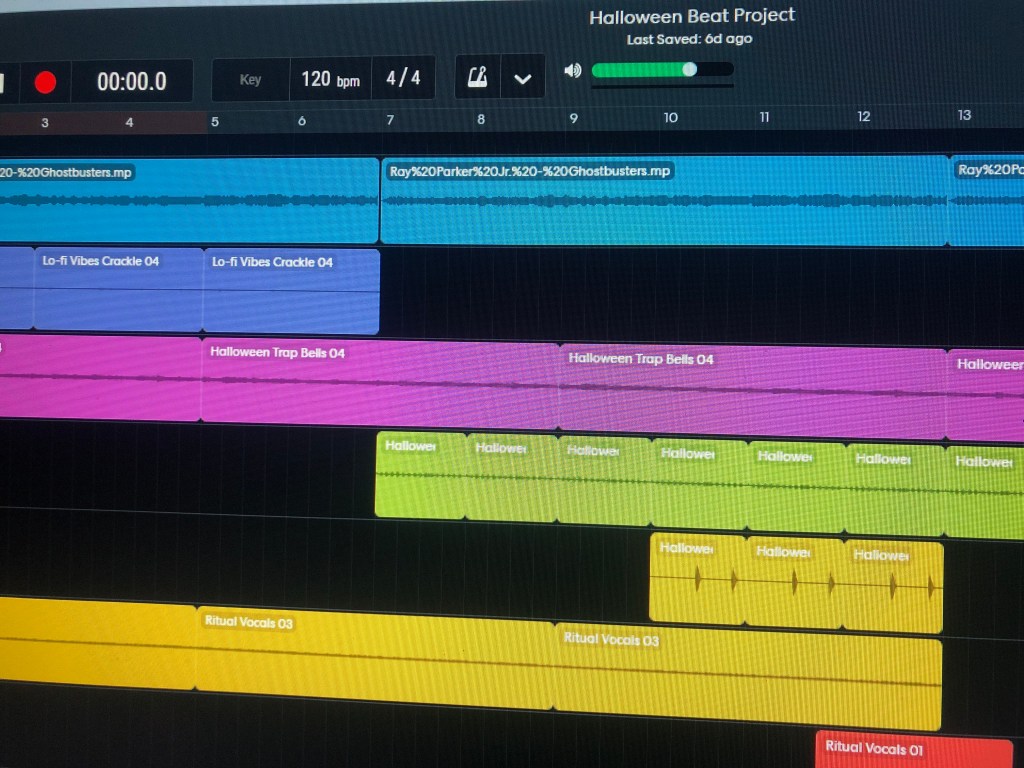Click the master volume slider handle

coord(689,69)
